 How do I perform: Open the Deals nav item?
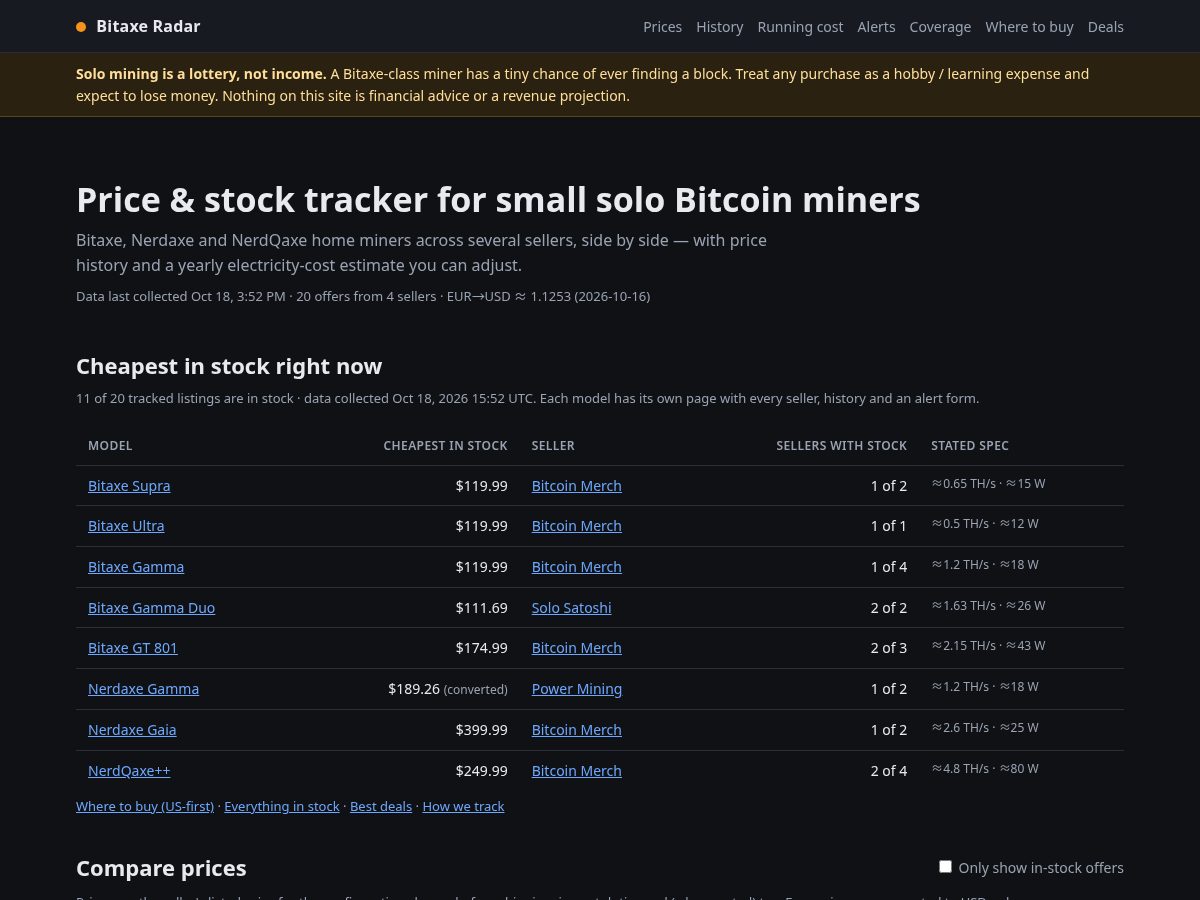(x=1106, y=27)
